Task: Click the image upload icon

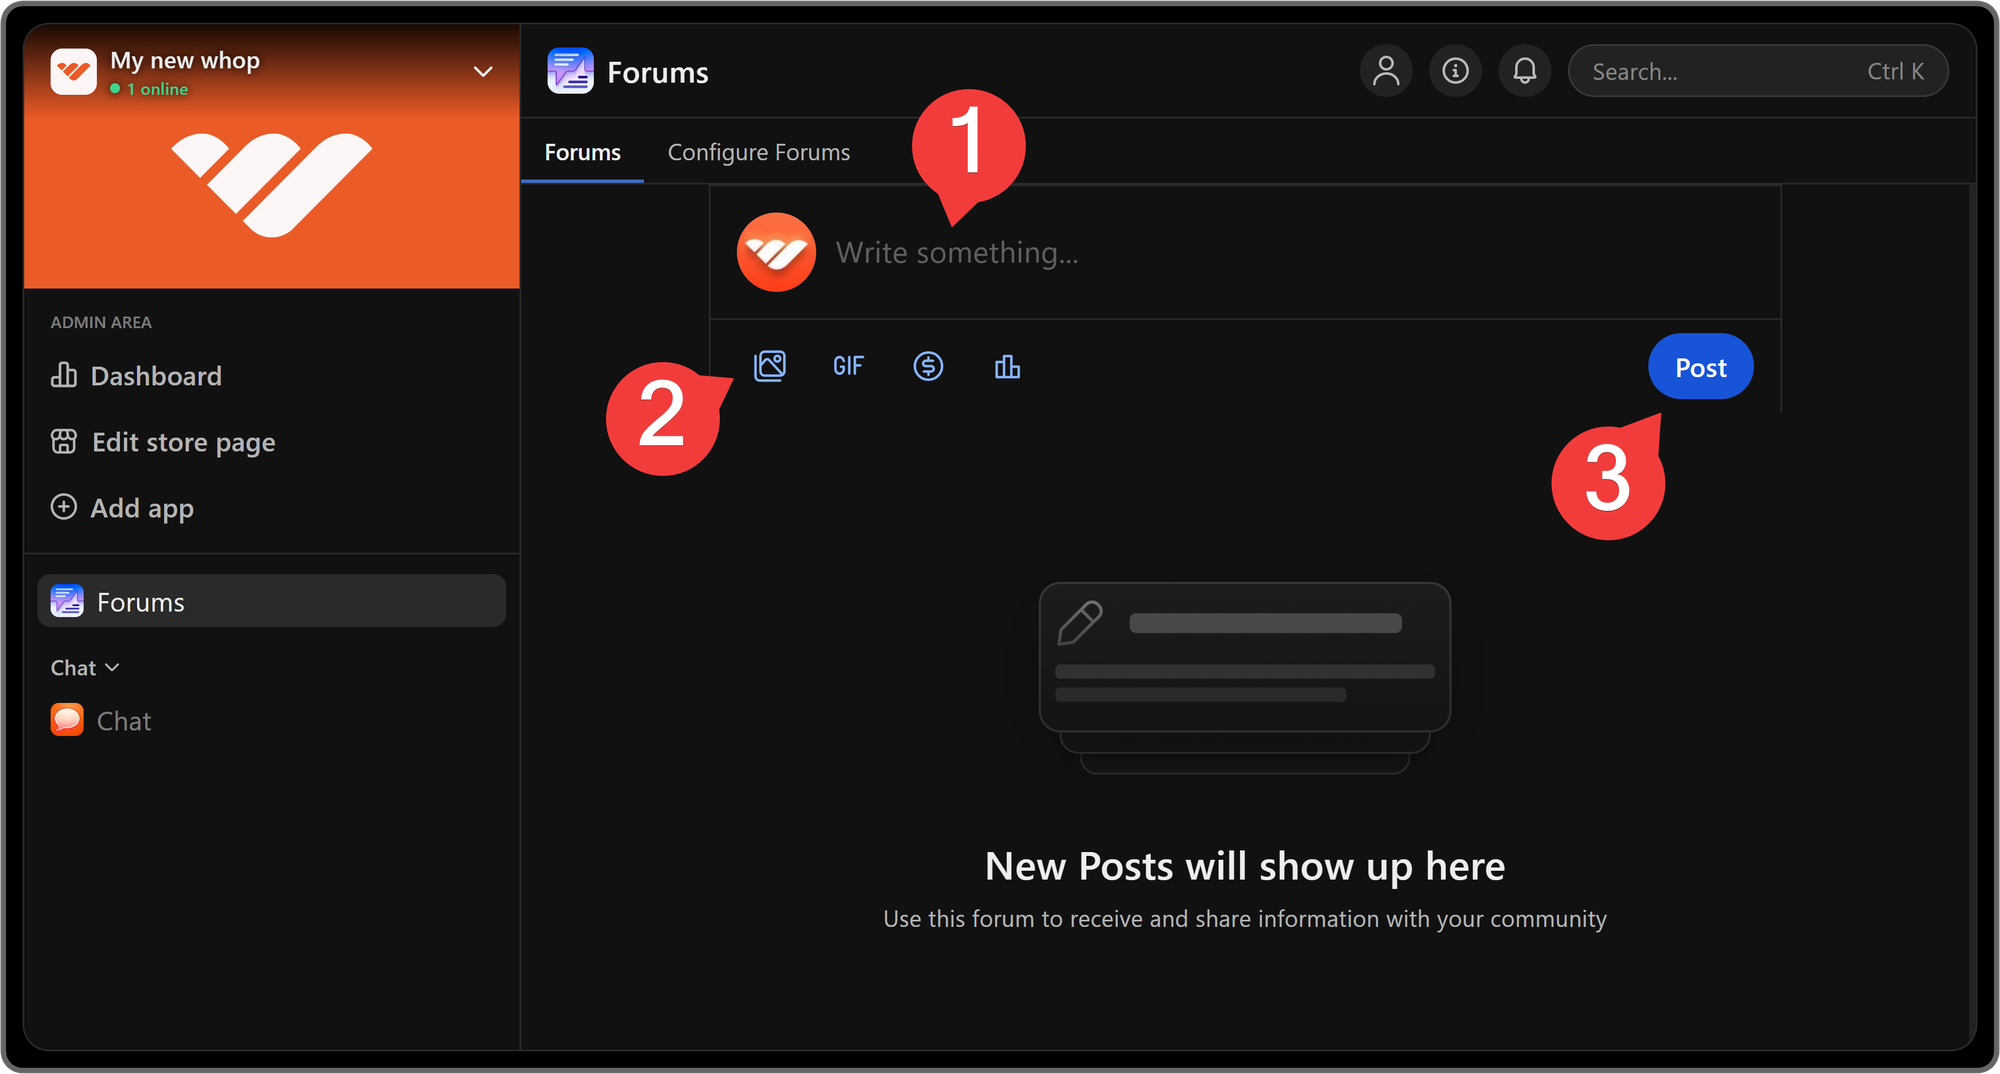Action: click(x=769, y=366)
